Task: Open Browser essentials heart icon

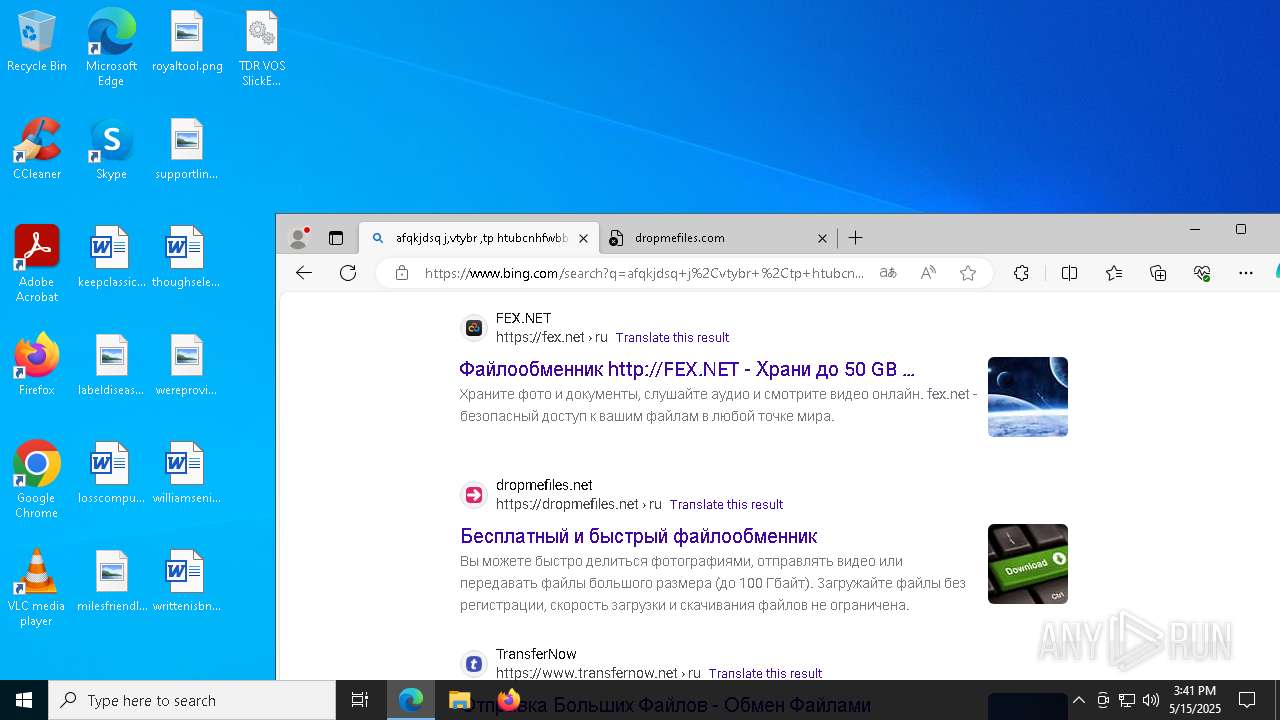Action: point(1202,273)
